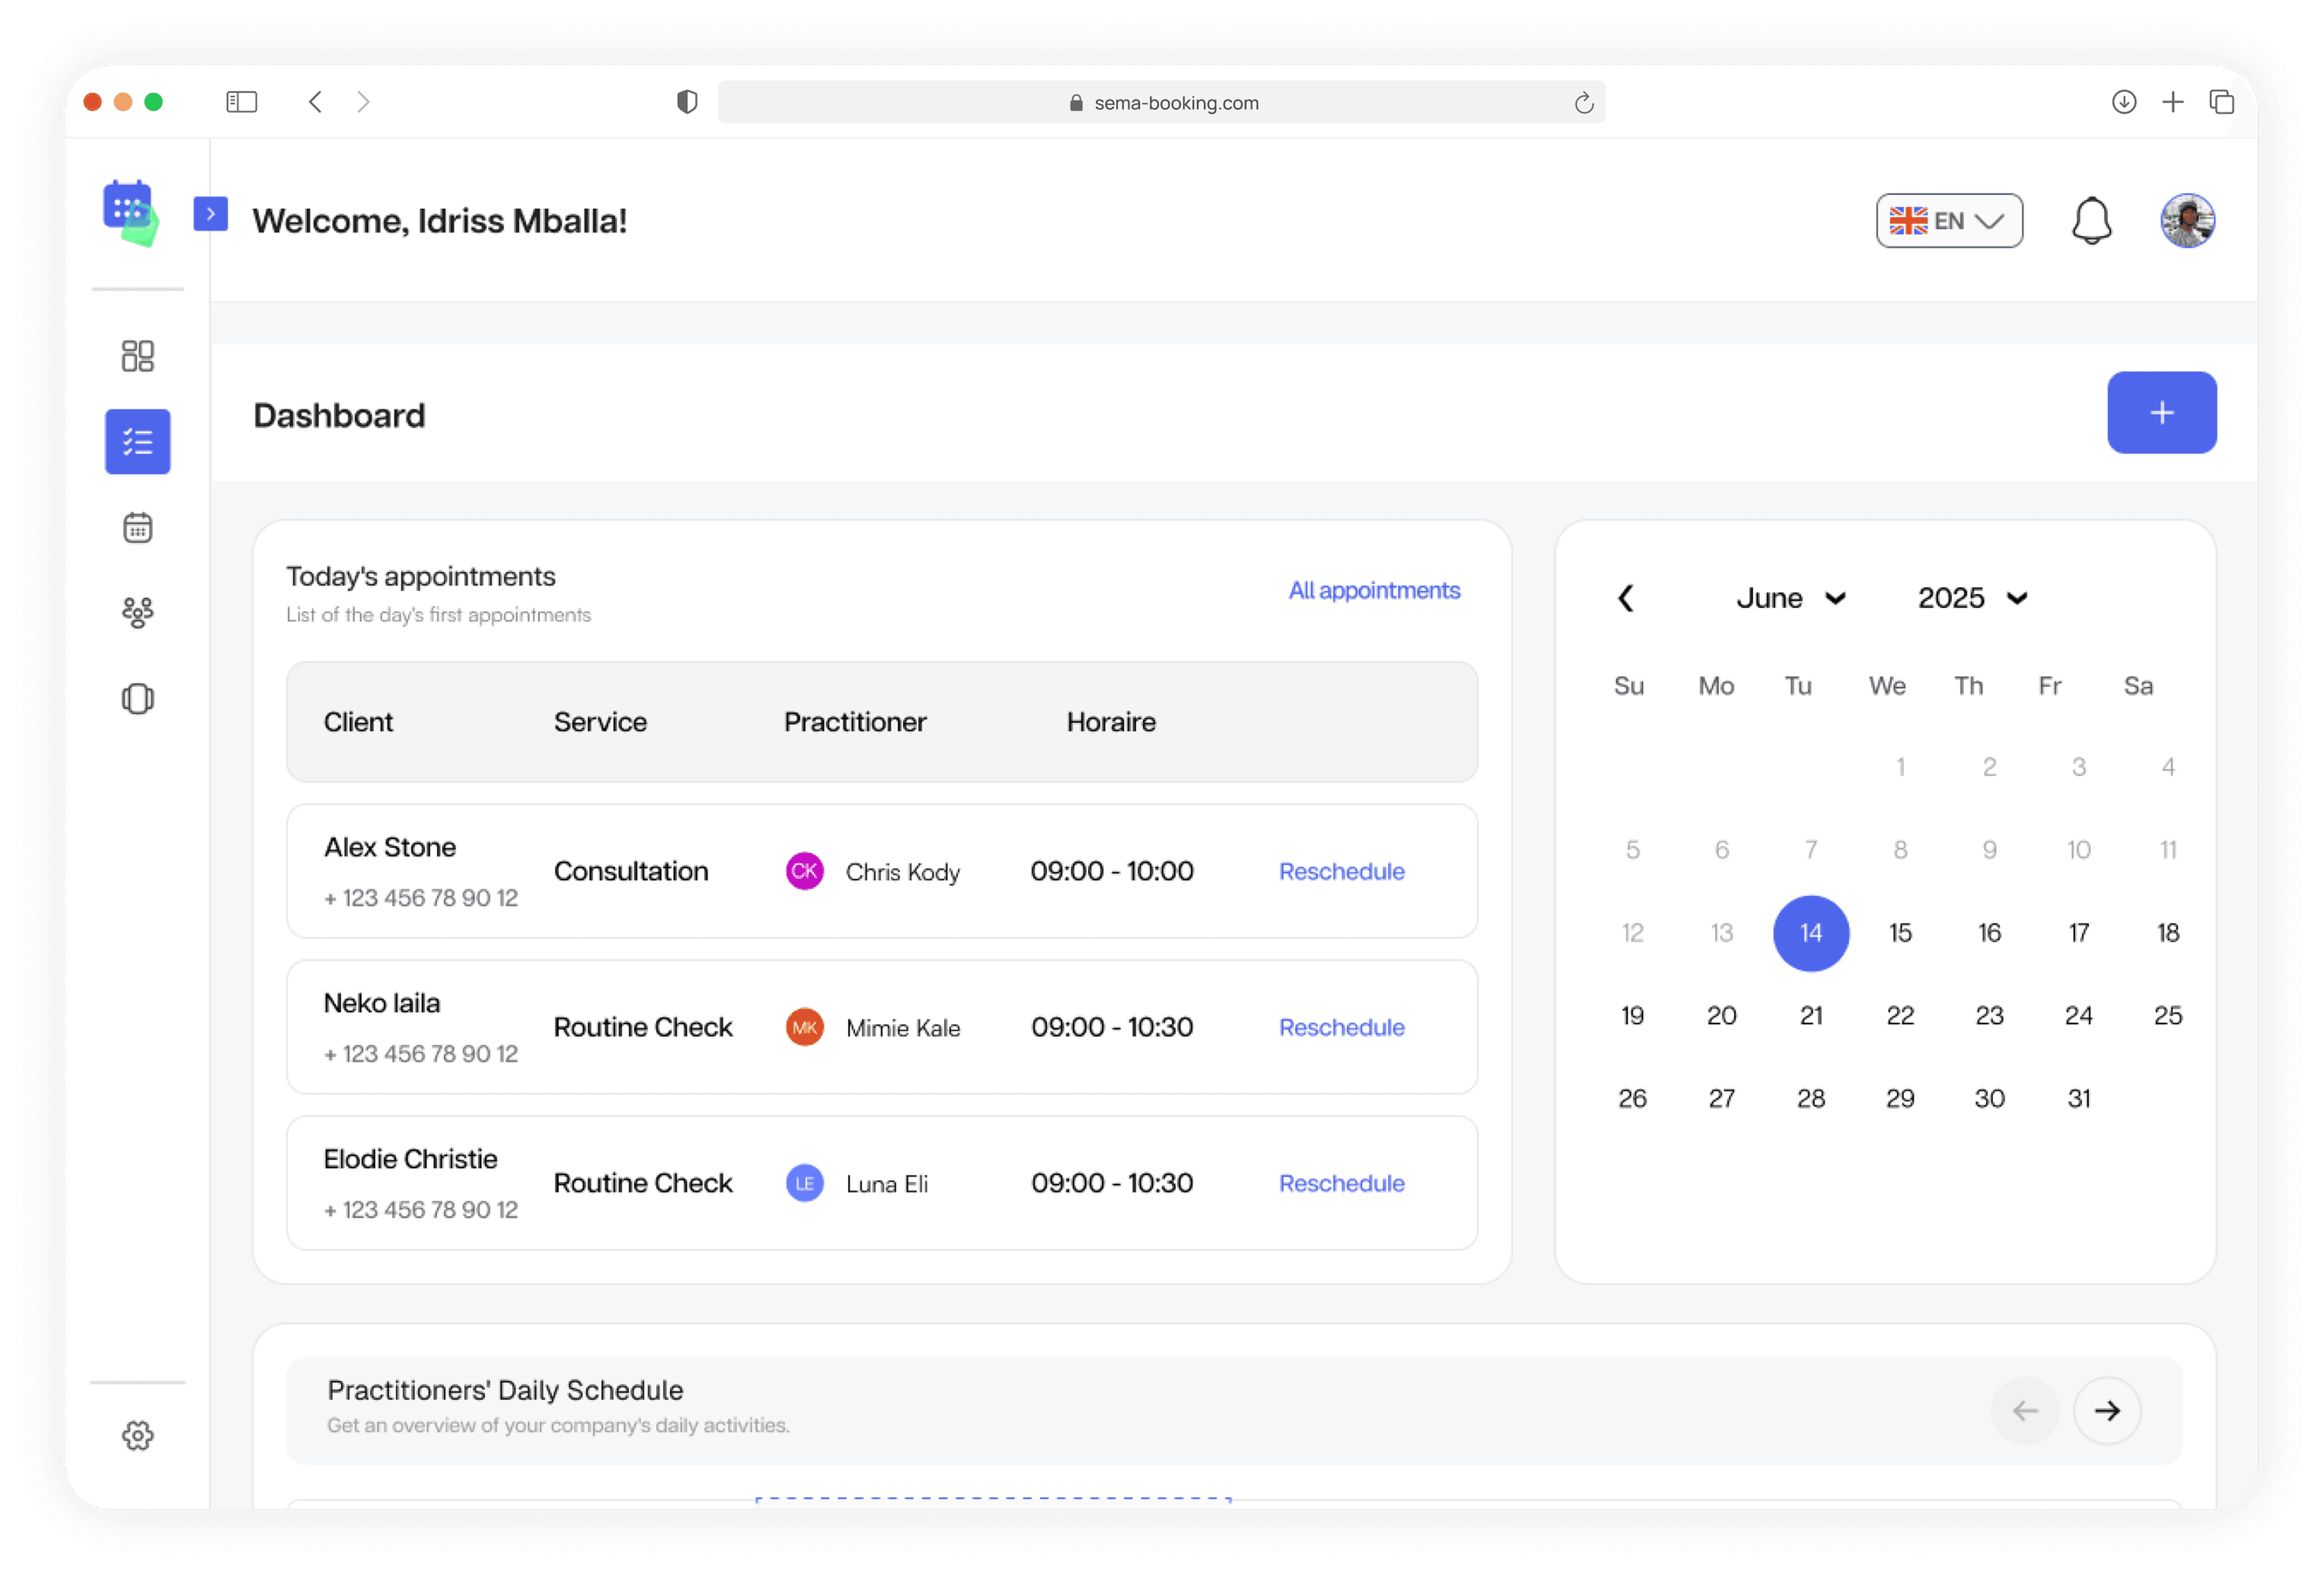Open the calendar view from the sidebar
The image size is (2324, 1575).
(x=137, y=527)
